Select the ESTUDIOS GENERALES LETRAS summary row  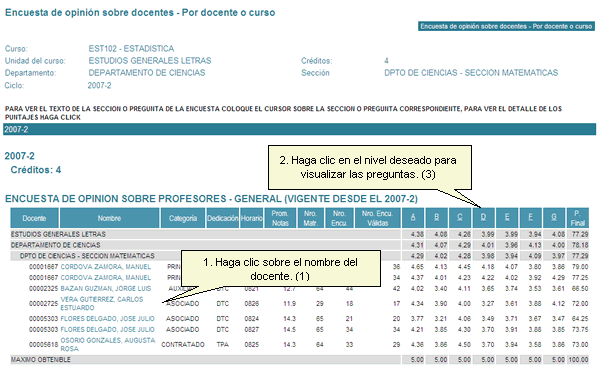pyautogui.click(x=300, y=234)
